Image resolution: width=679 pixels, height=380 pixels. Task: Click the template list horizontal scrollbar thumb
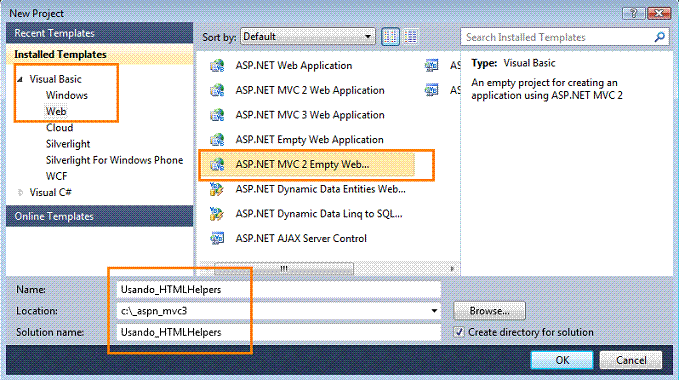point(284,269)
